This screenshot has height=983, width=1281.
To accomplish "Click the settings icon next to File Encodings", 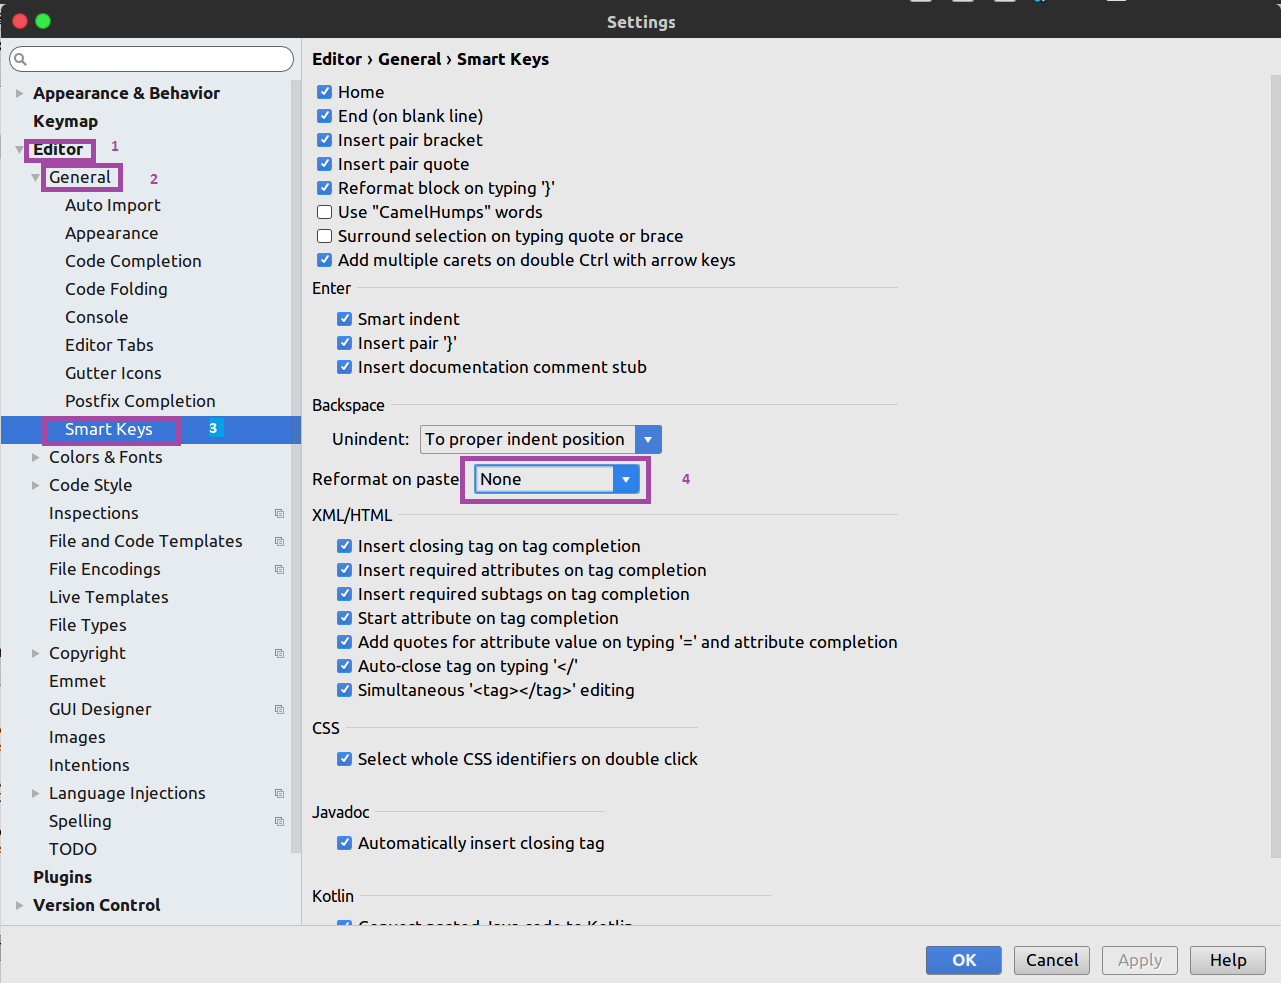I will 279,569.
